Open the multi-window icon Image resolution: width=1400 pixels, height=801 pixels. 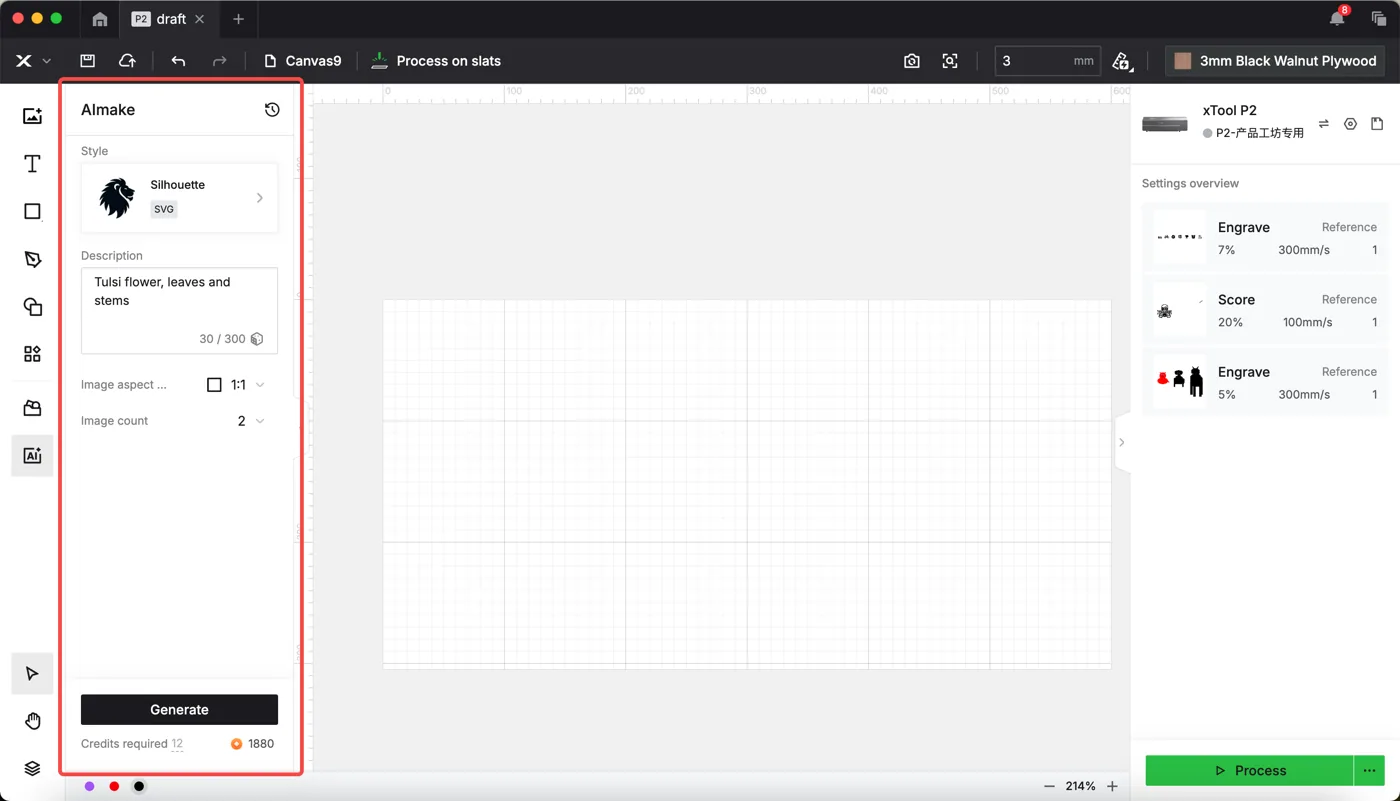pos(1378,19)
